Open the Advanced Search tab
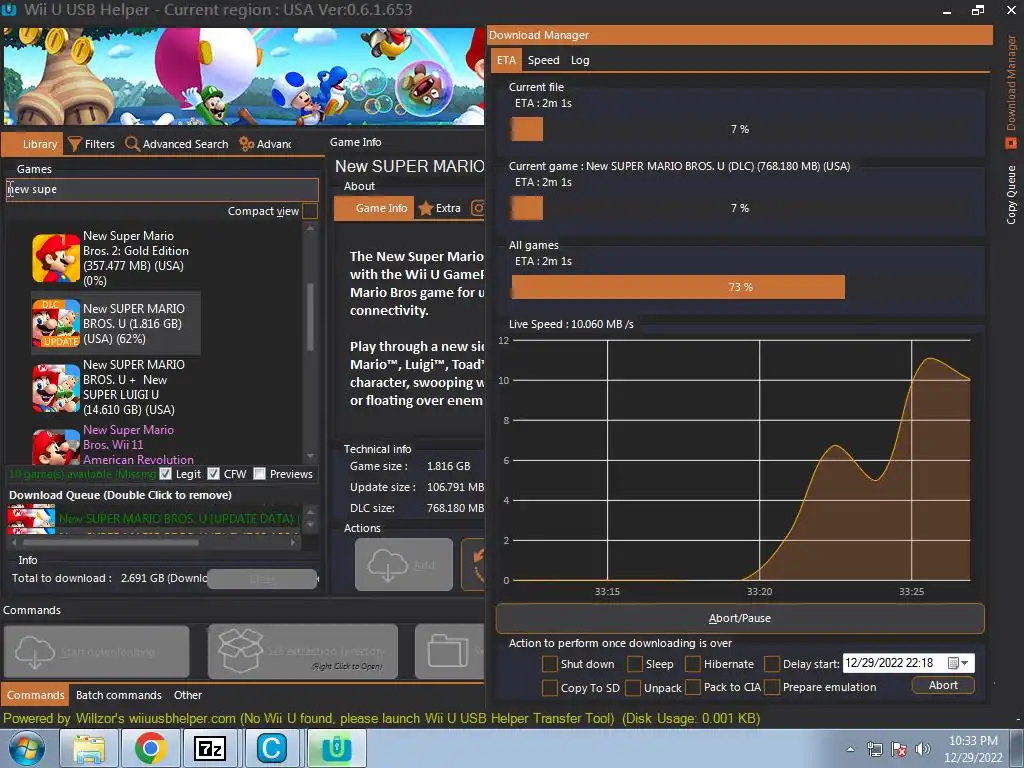The image size is (1024, 768). 177,144
